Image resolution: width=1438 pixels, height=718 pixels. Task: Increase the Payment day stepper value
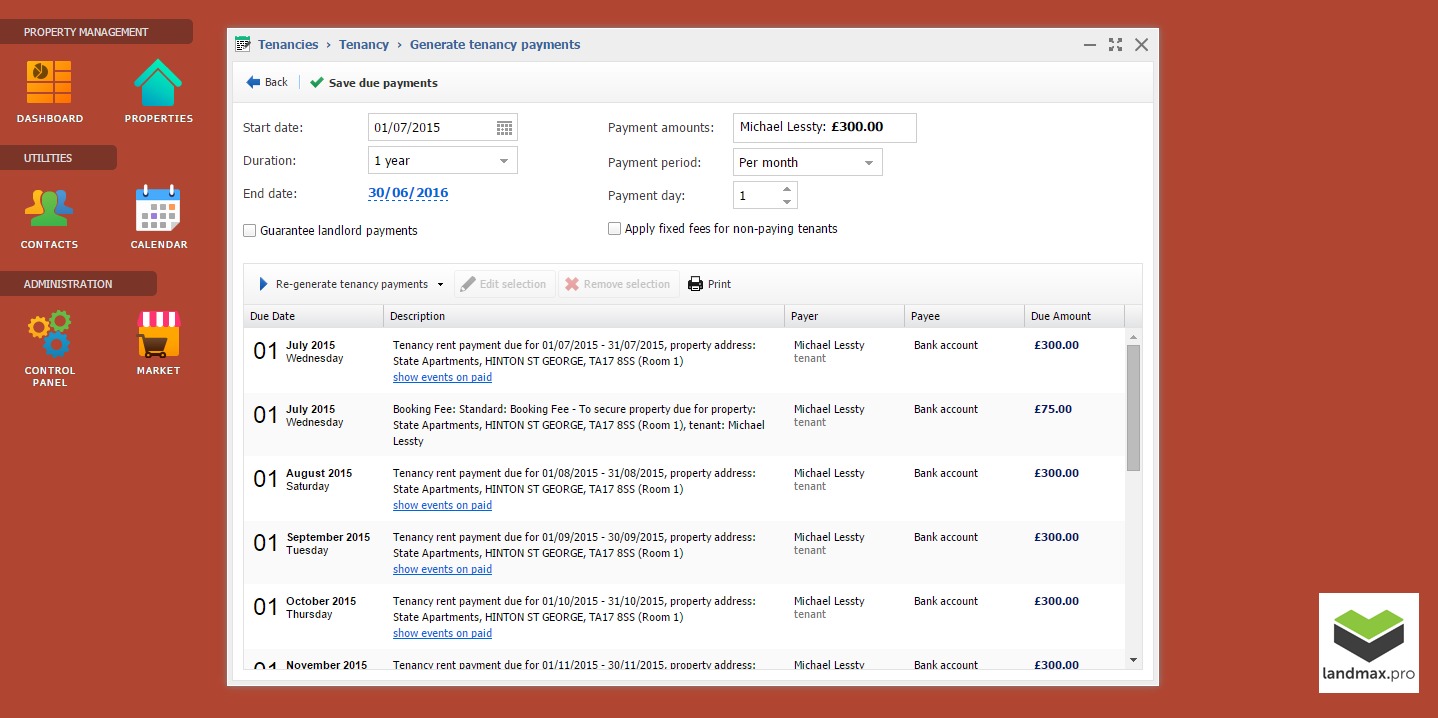(x=787, y=188)
